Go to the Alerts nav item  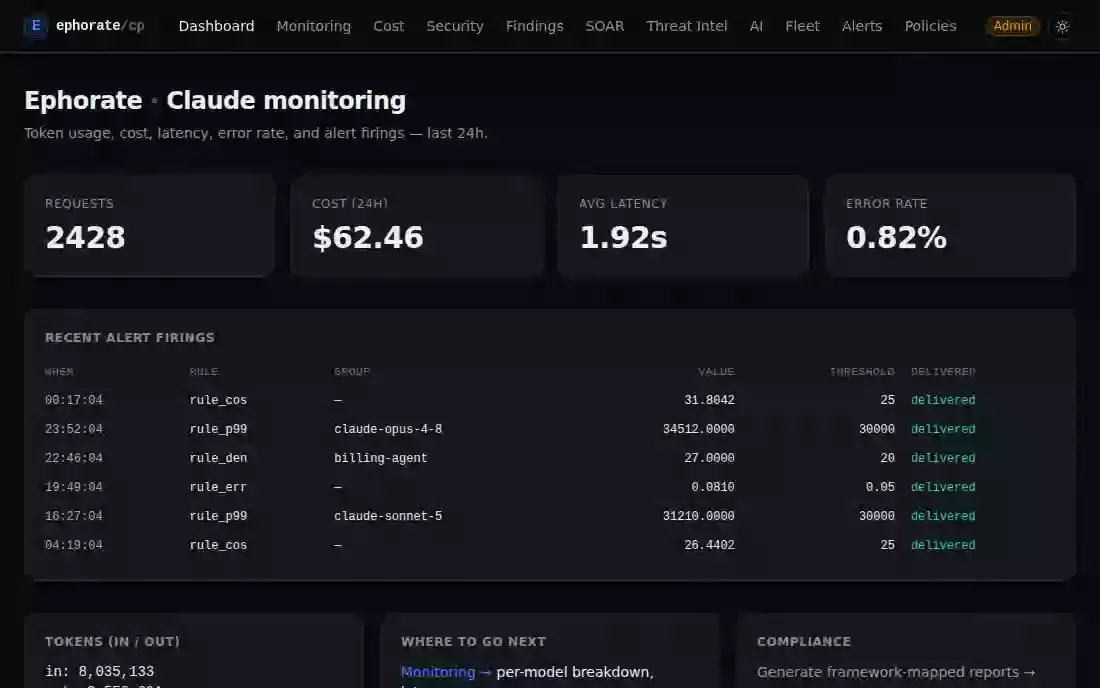pyautogui.click(x=861, y=26)
